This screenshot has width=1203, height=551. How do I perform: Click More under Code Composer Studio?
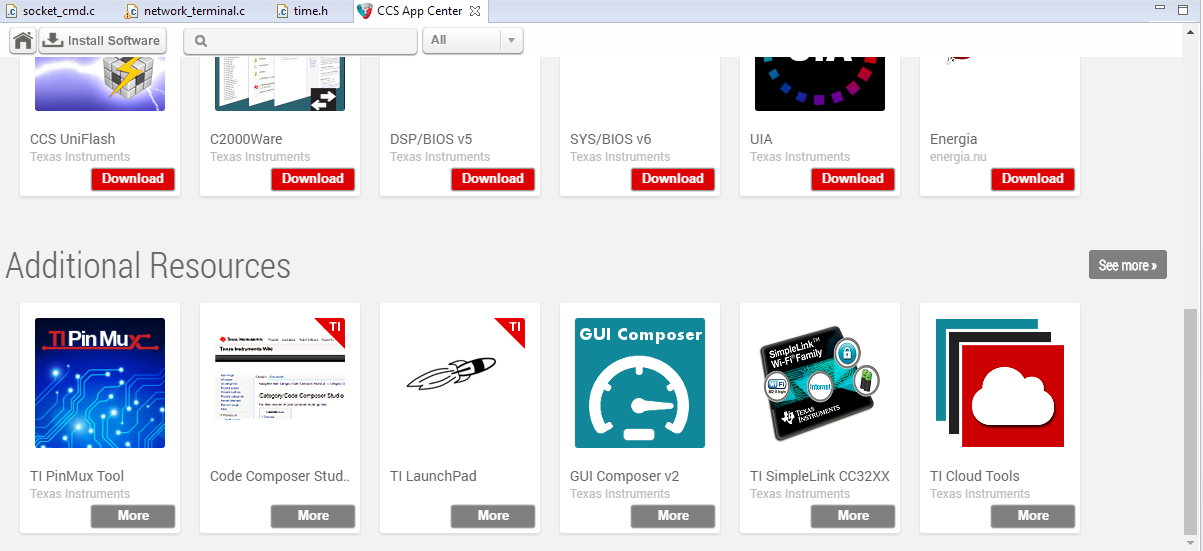(313, 516)
